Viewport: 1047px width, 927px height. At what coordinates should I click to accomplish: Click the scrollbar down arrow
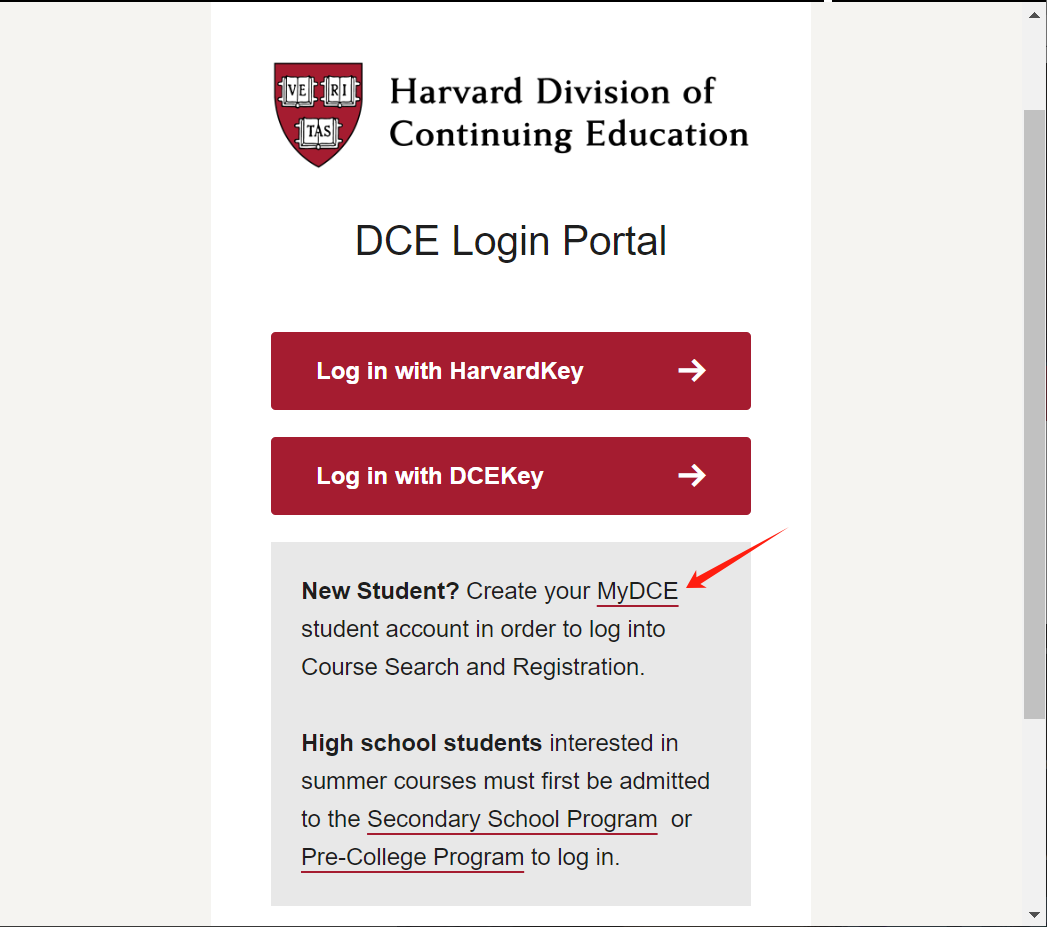[1035, 914]
